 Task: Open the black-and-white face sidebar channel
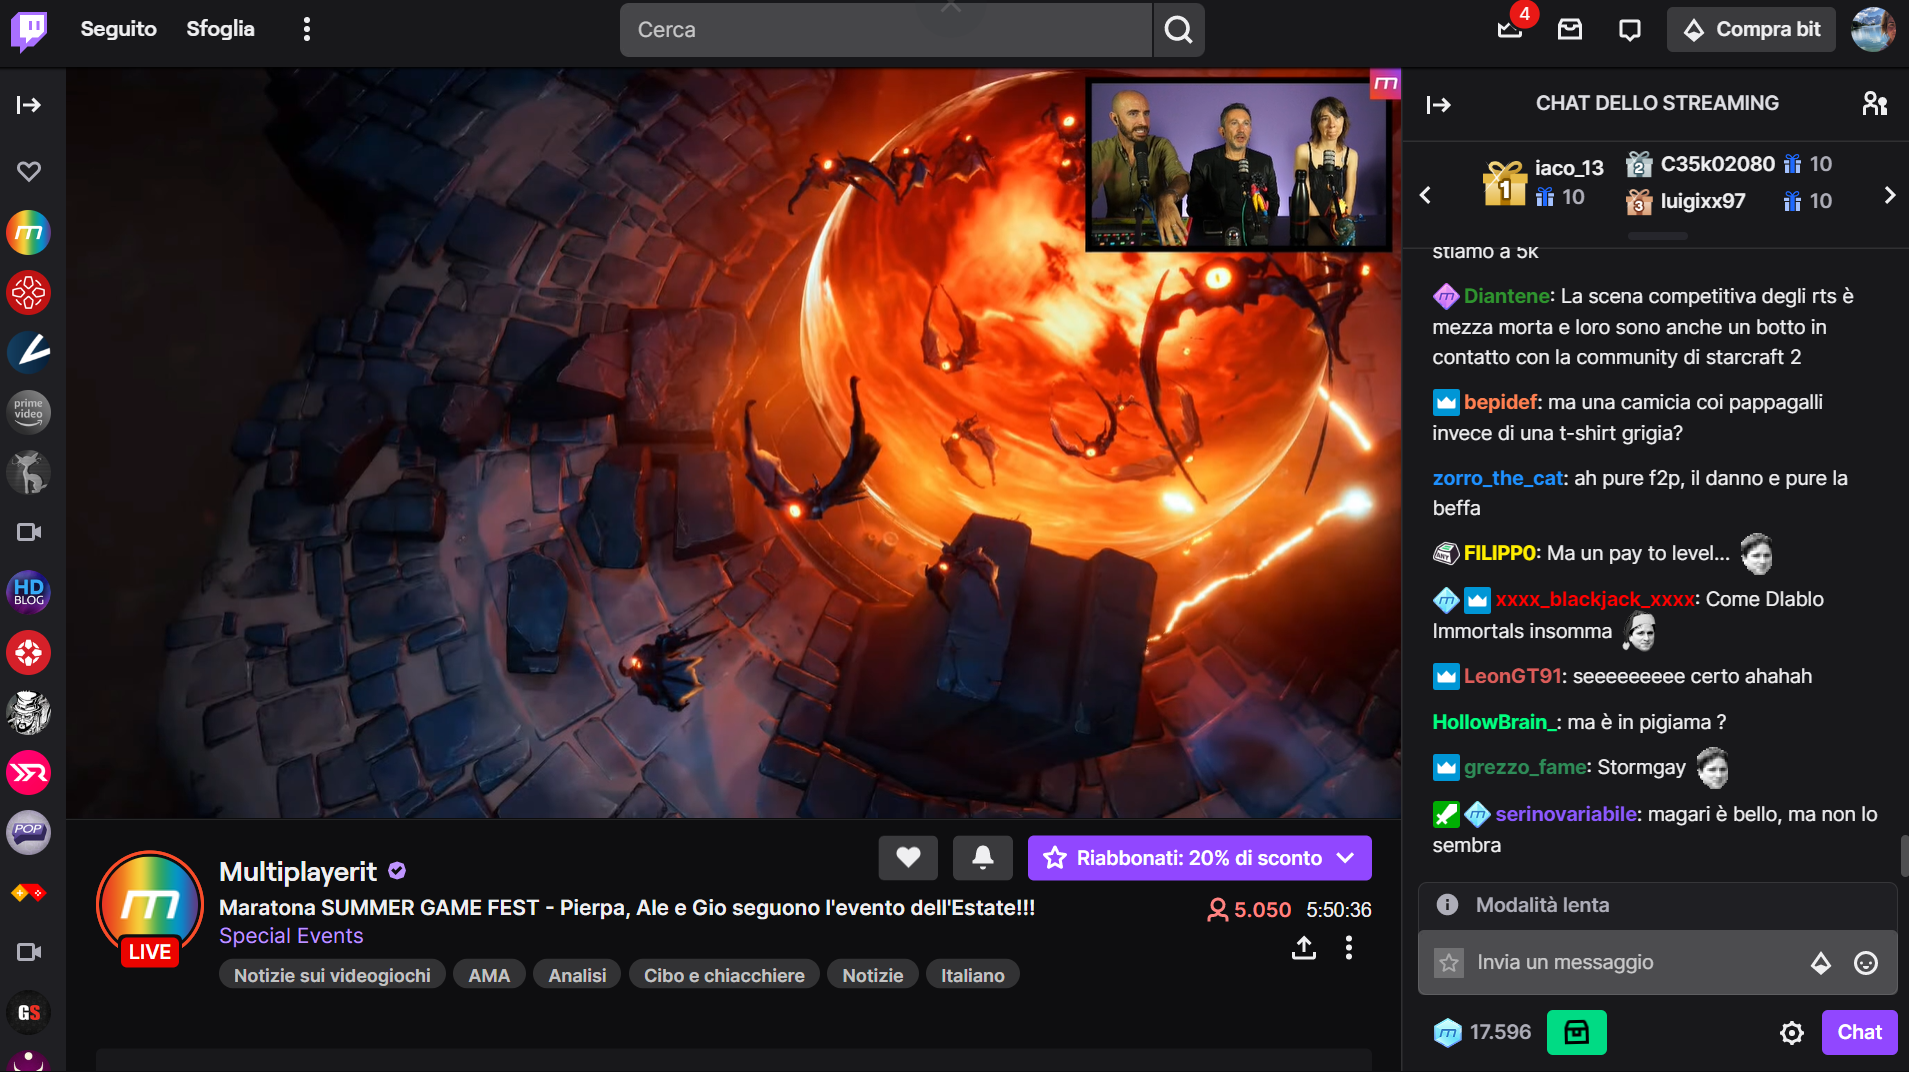(x=29, y=712)
